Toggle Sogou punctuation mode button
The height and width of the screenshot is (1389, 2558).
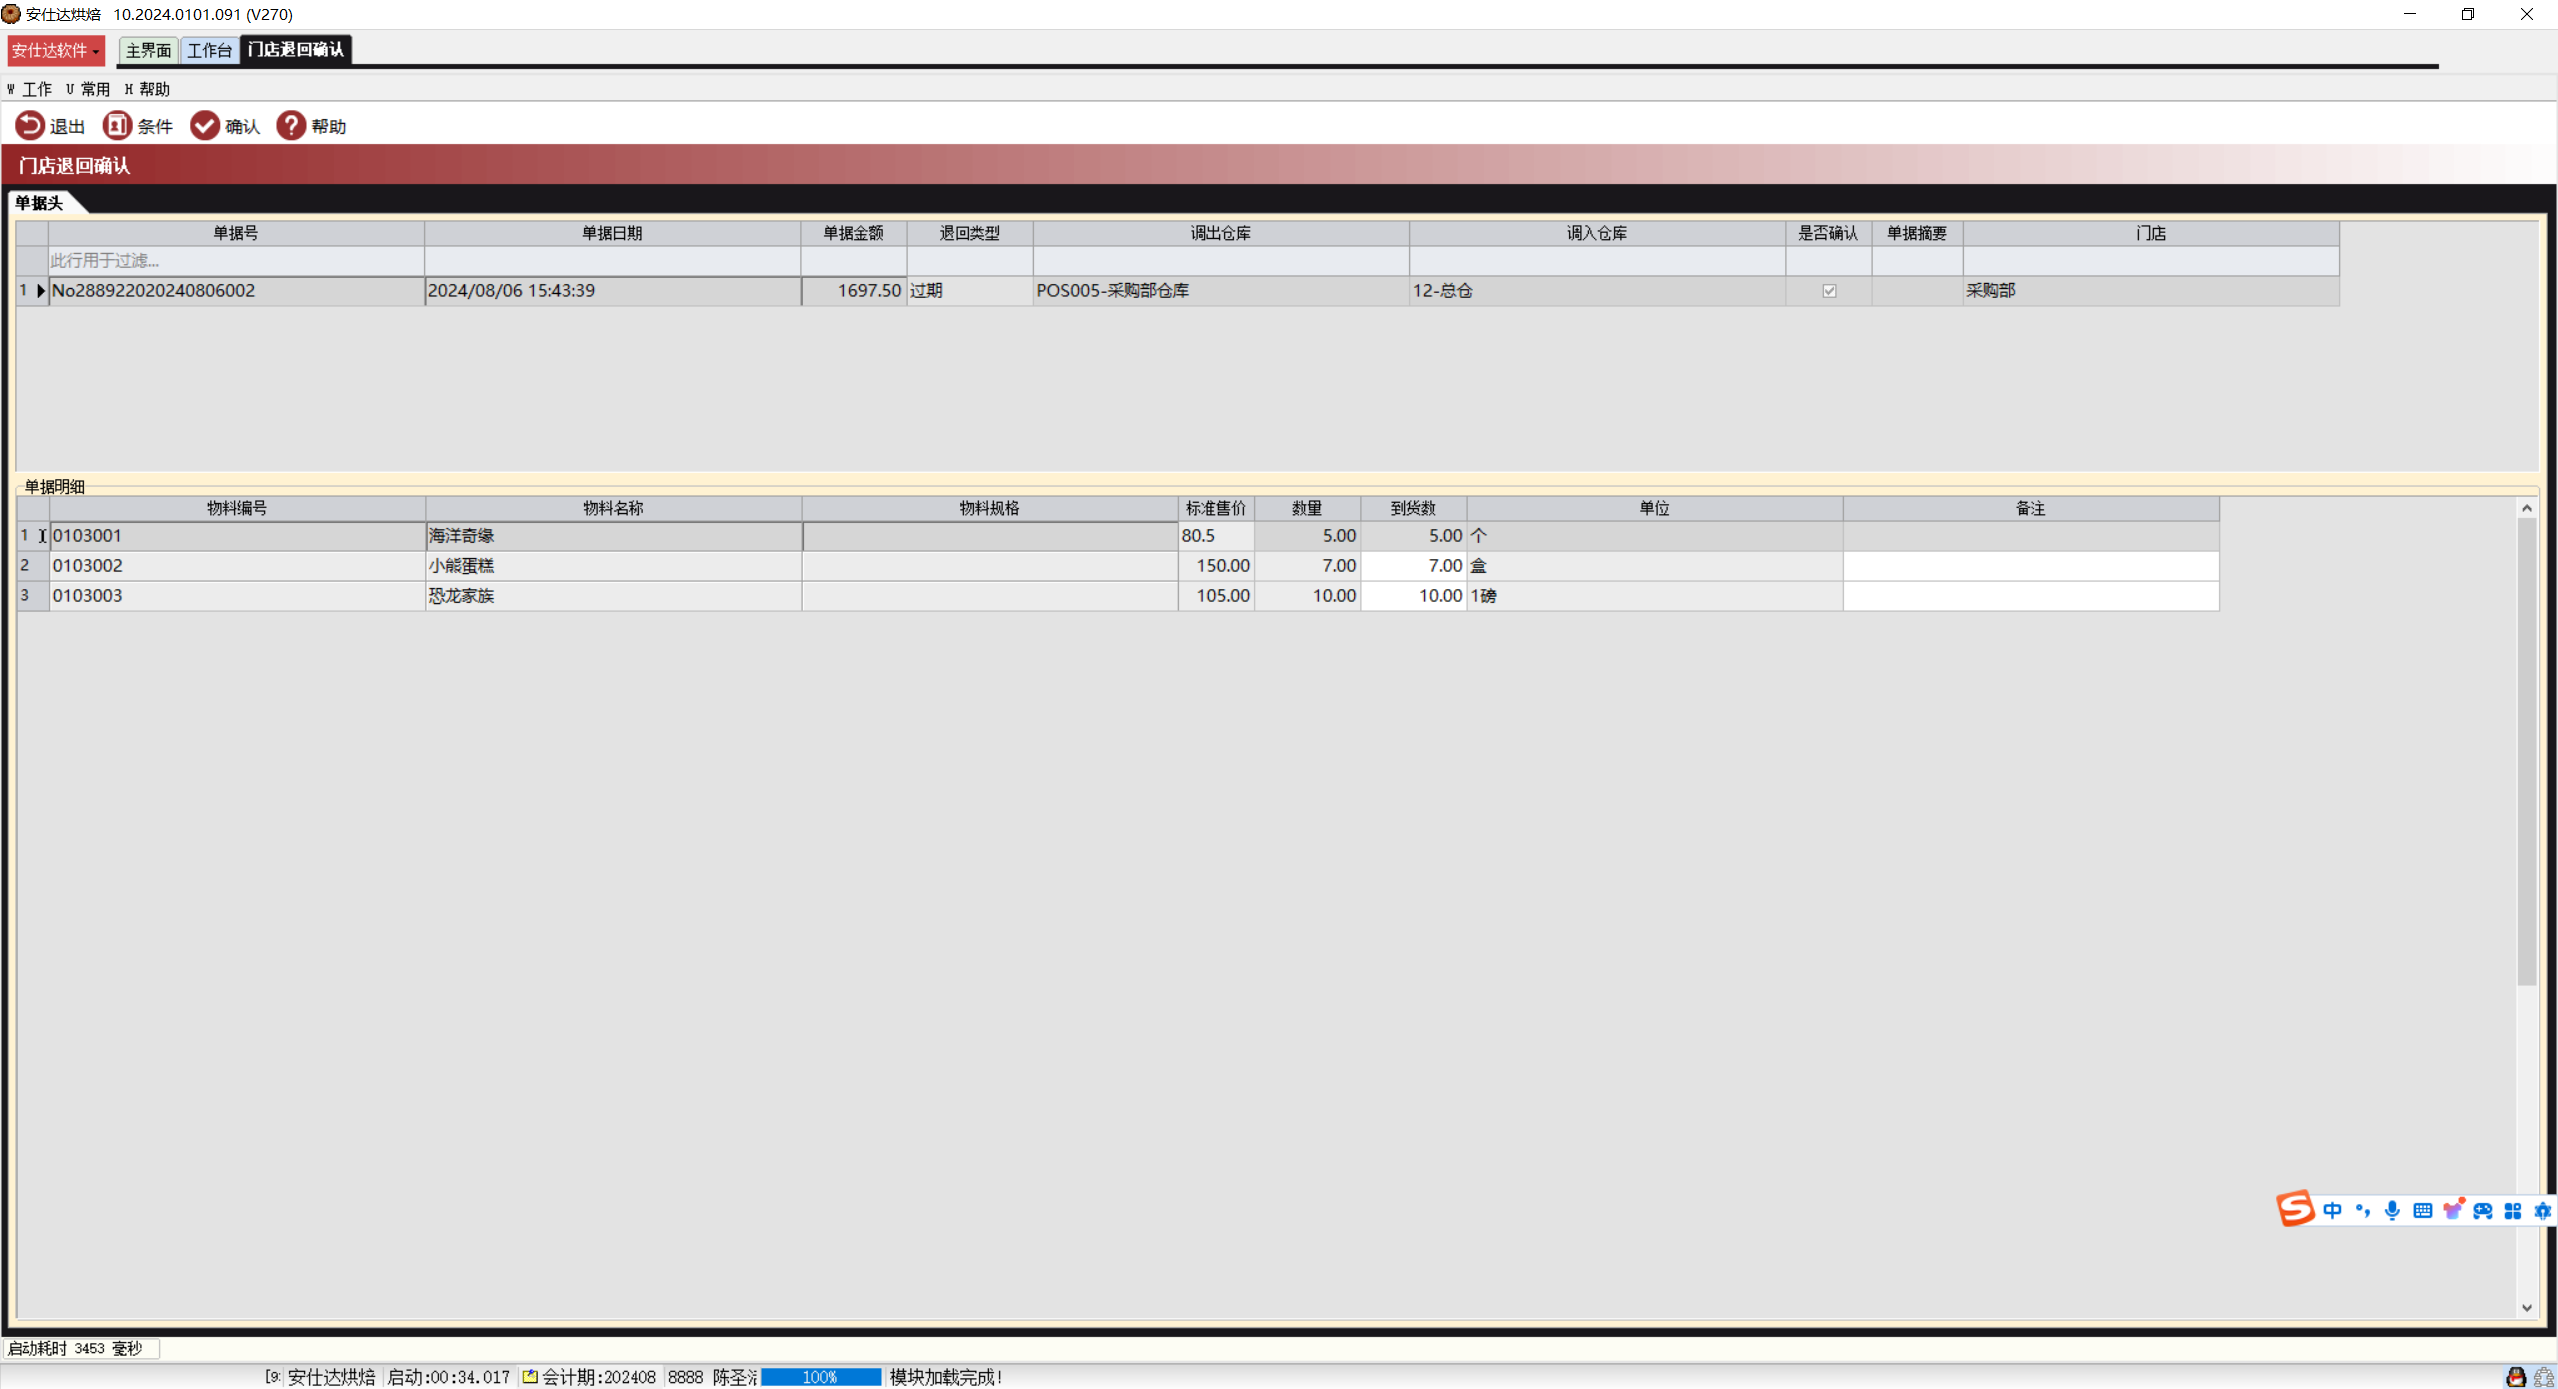pos(2362,1211)
